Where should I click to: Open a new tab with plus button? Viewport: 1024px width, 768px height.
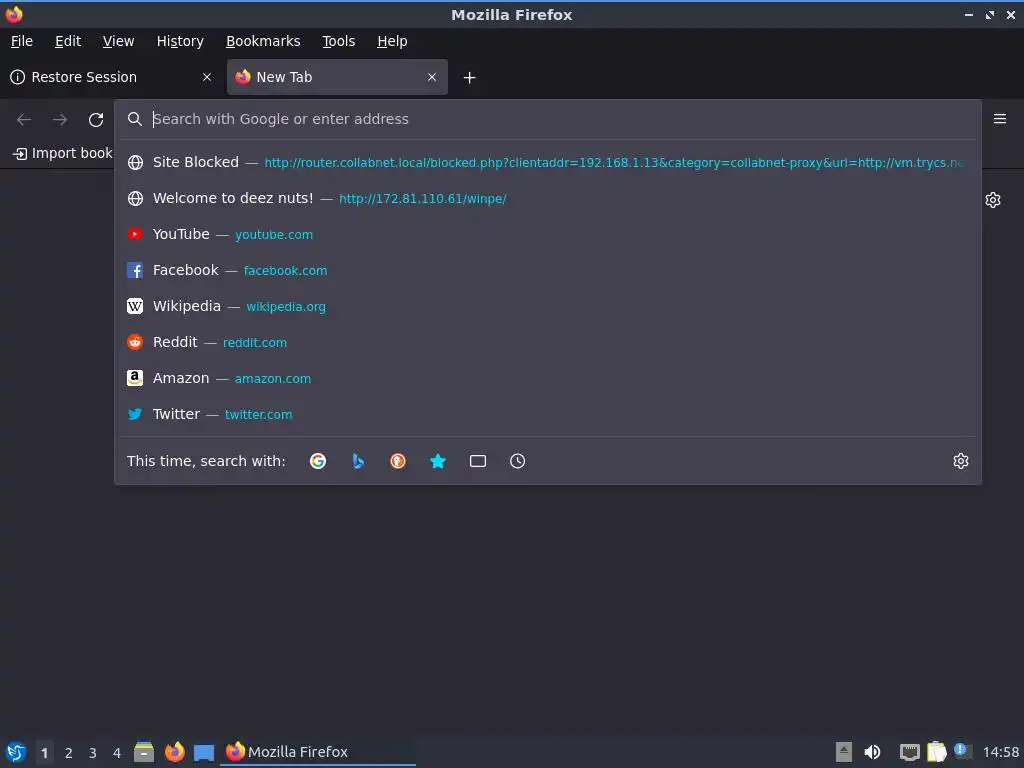[x=469, y=78]
